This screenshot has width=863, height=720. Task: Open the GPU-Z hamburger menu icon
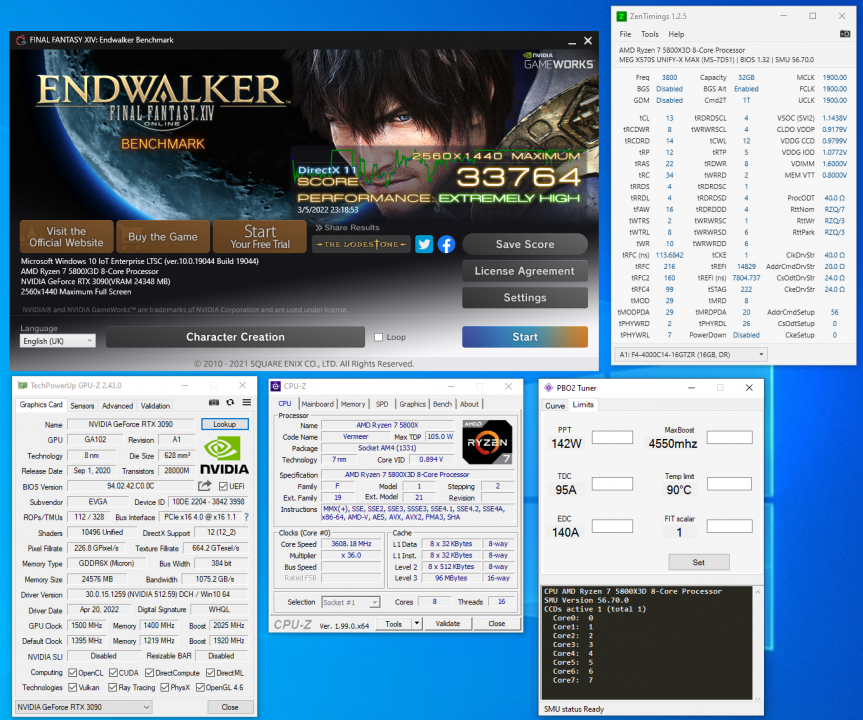[246, 402]
